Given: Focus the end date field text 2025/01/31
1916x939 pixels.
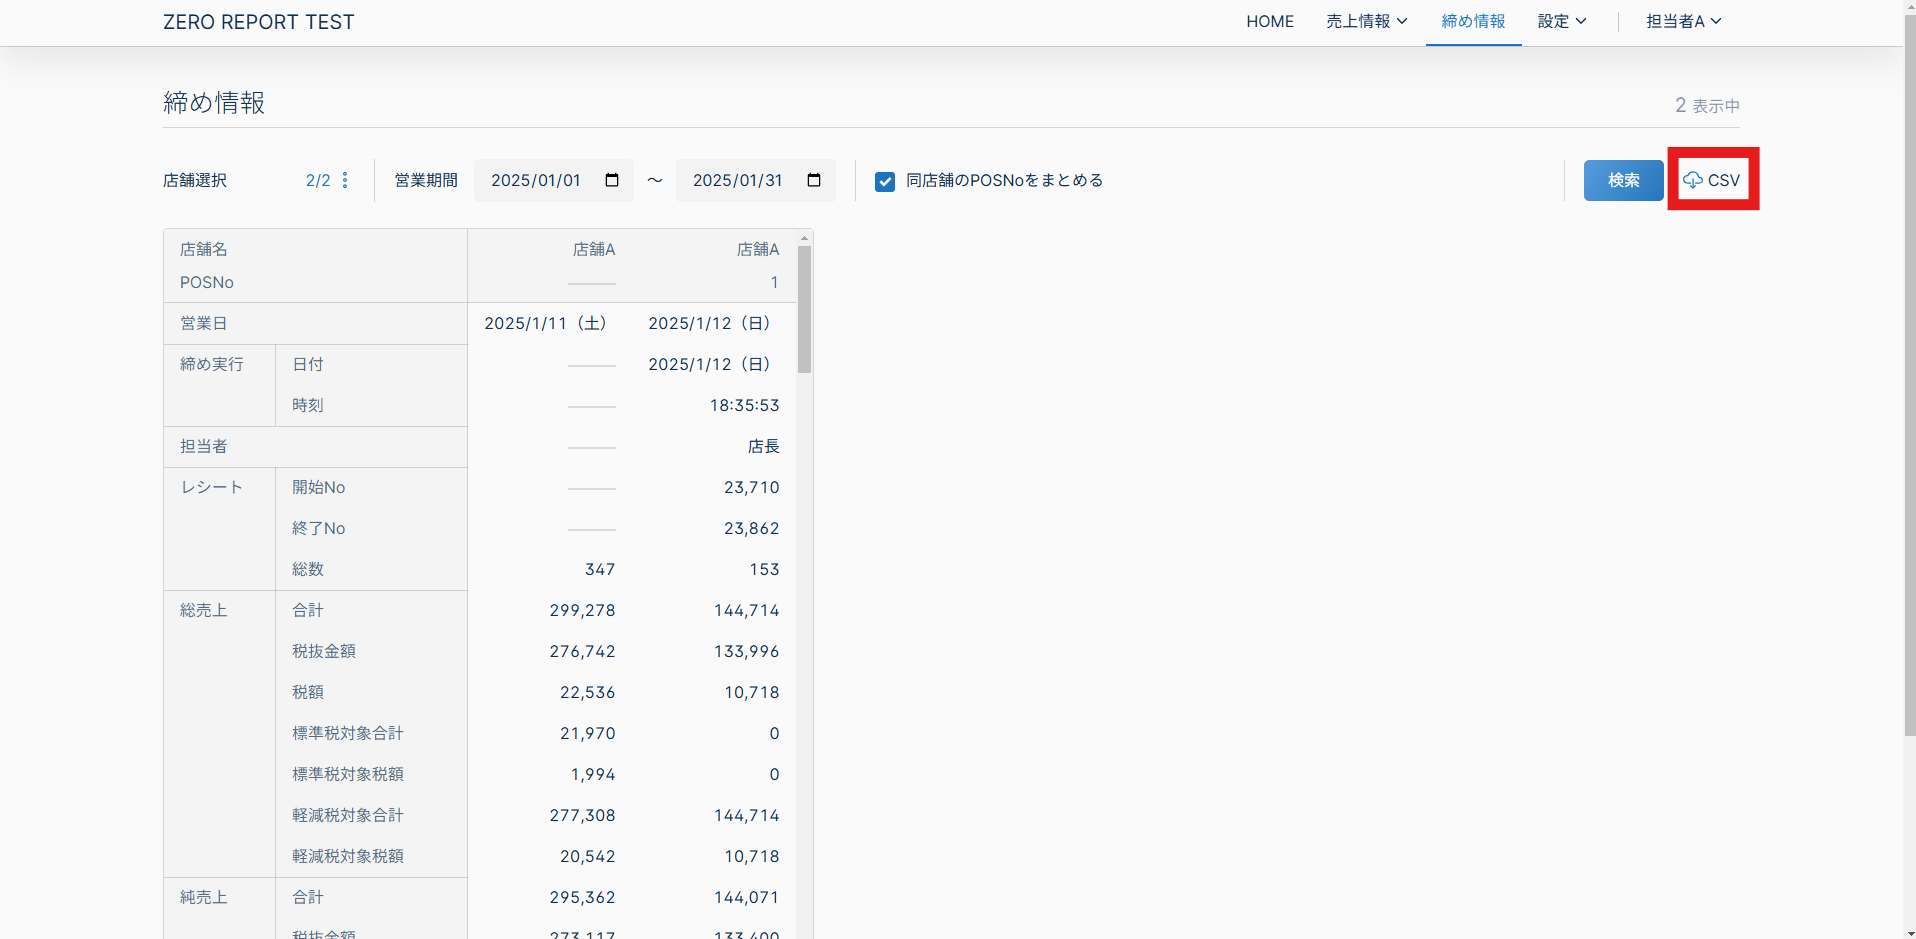Looking at the screenshot, I should point(738,180).
